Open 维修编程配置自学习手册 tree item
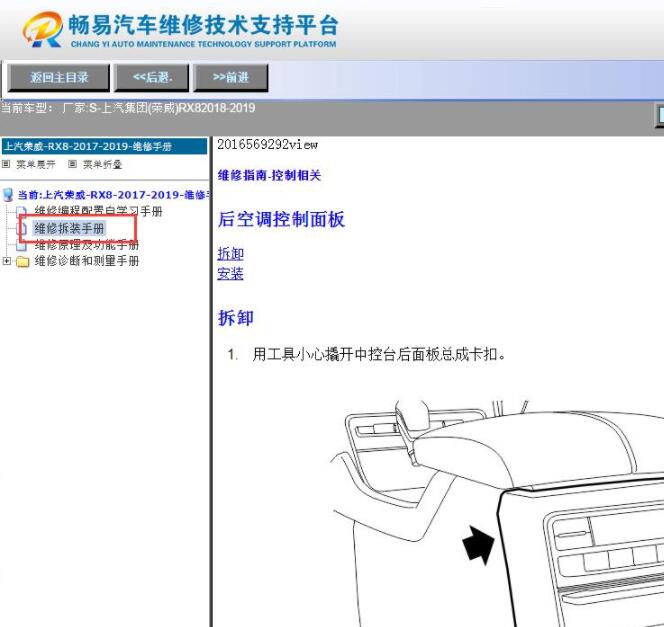Screen dimensions: 664x627 point(98,211)
